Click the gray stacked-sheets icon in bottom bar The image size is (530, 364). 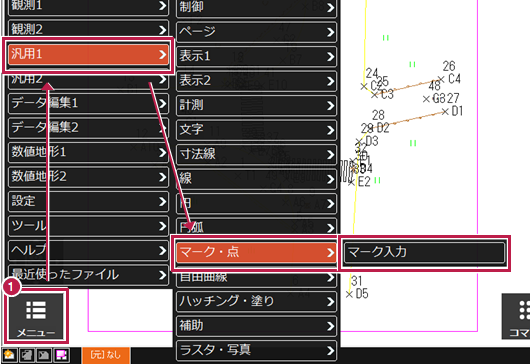[x=27, y=355]
